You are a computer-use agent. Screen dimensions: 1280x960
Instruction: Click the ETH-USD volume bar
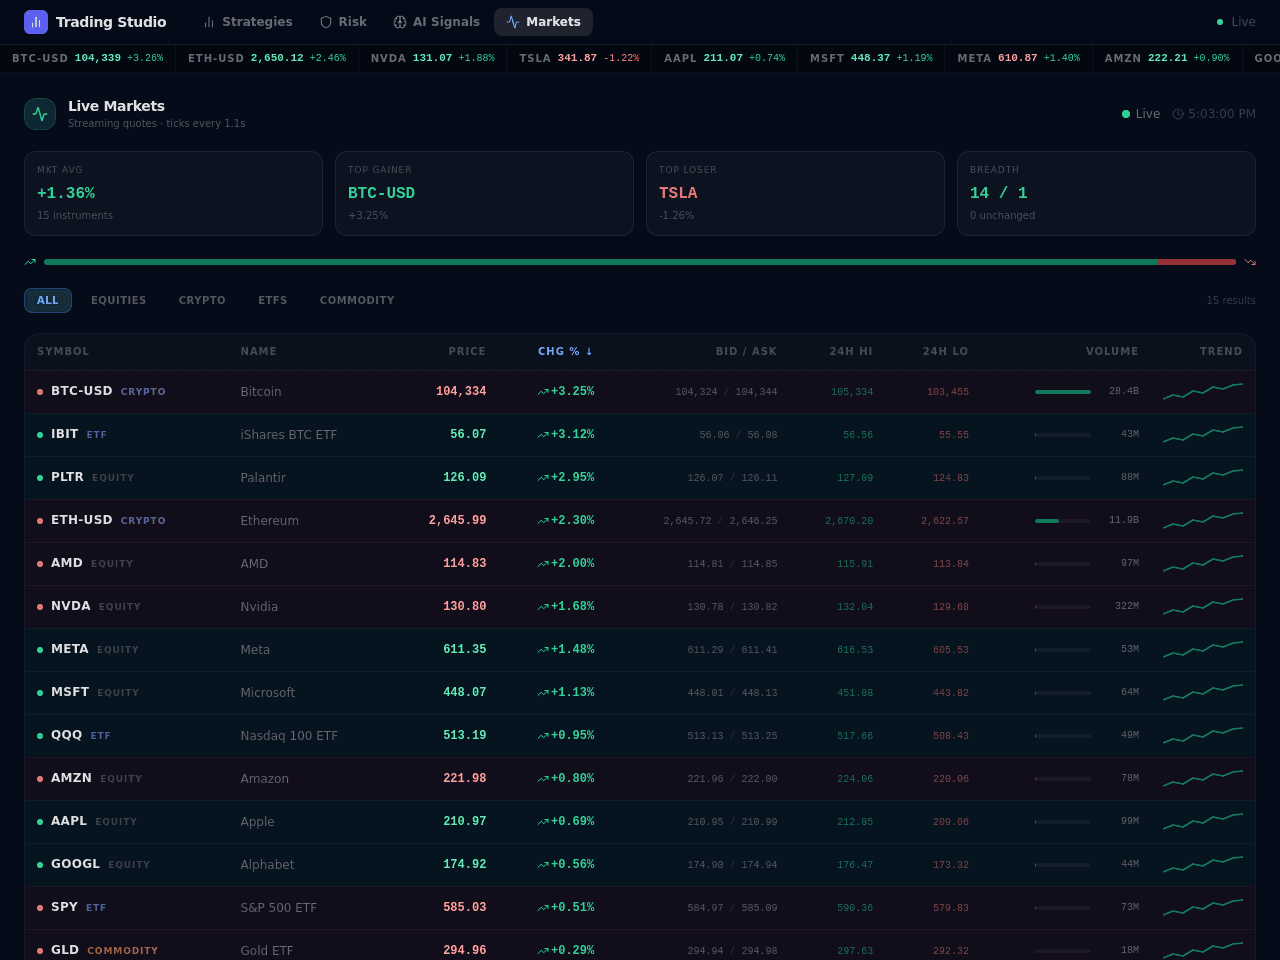(x=1063, y=521)
